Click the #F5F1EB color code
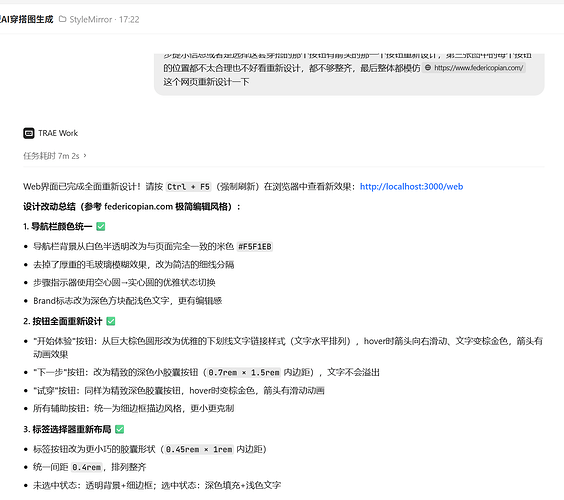Screen dimensions: 564x500 click(255, 246)
